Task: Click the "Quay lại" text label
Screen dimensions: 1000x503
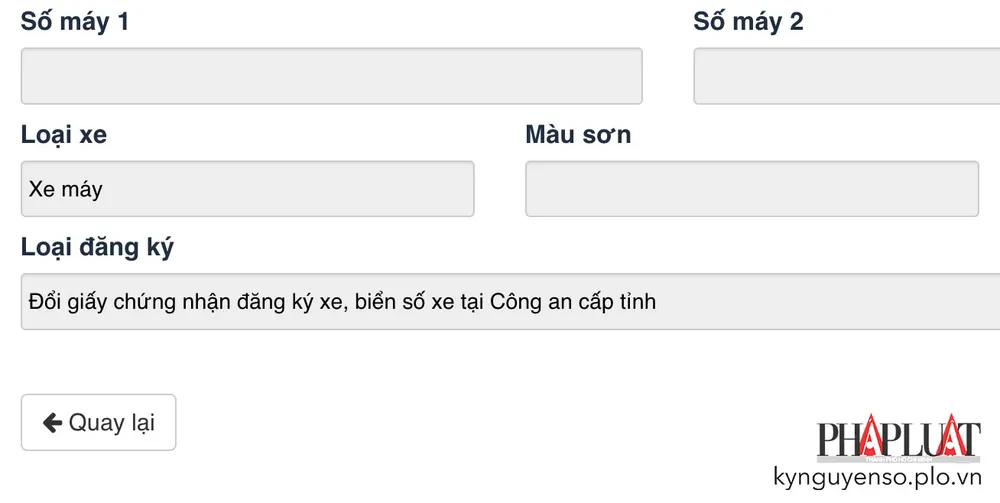Action: [111, 423]
